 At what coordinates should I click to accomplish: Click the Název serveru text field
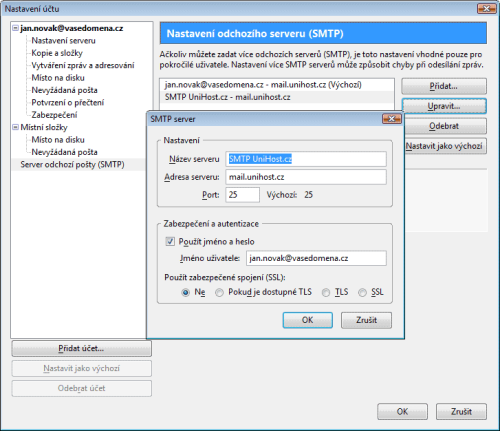pos(306,159)
